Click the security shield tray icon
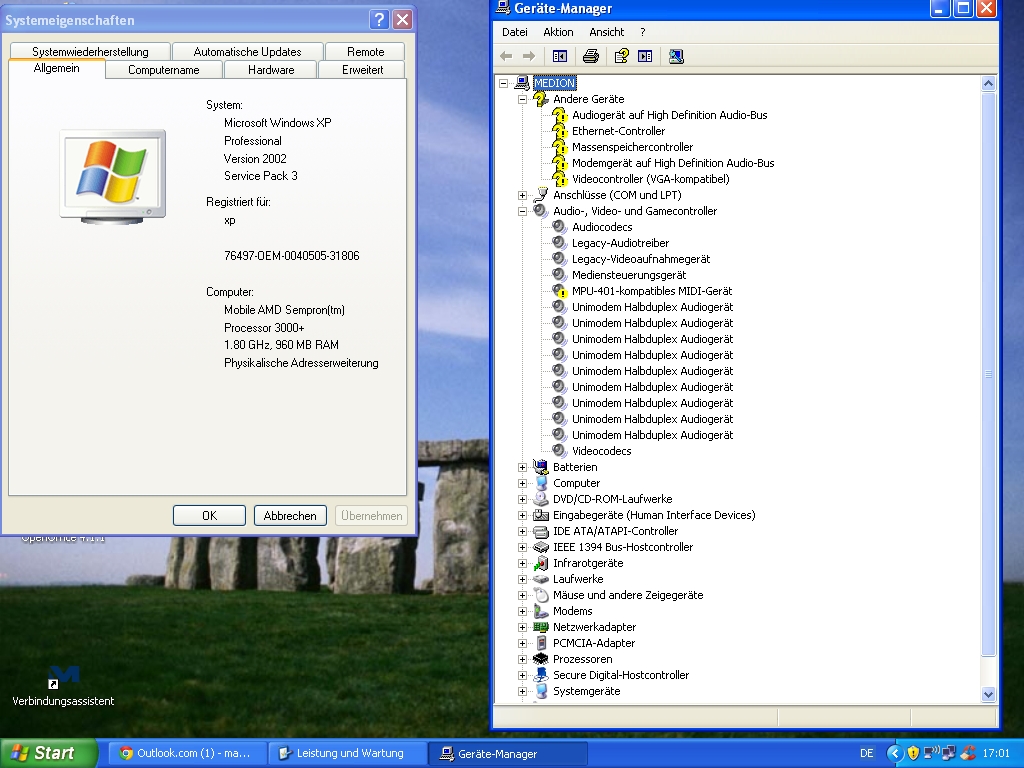1024x768 pixels. click(913, 753)
